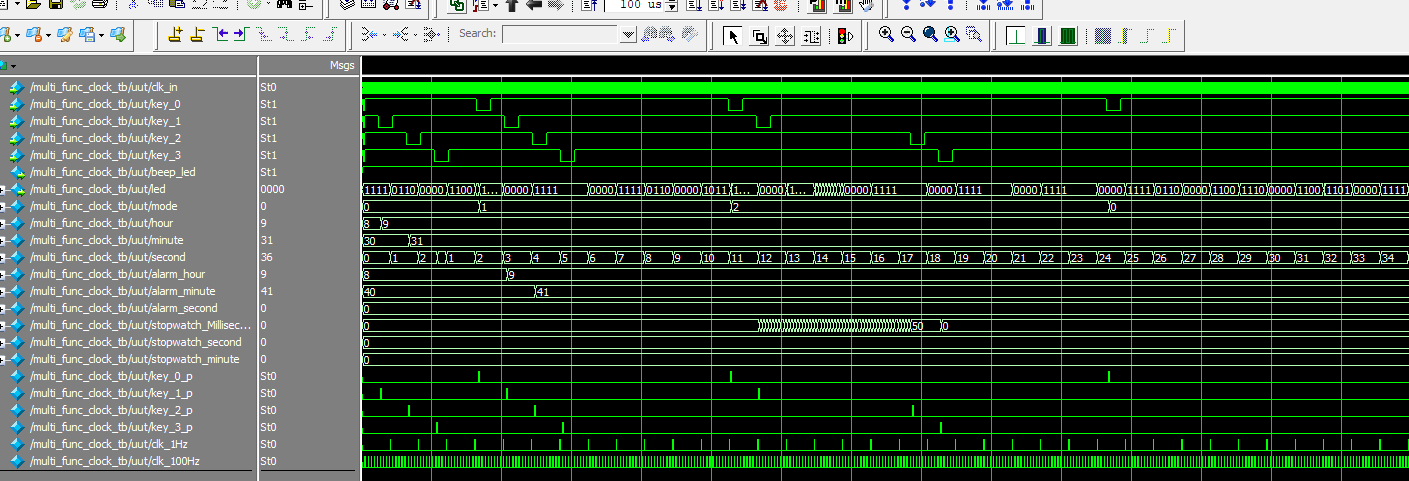Viewport: 1409px width, 481px height.
Task: Click the save-disk wave toolbar icon
Action: (x=88, y=35)
